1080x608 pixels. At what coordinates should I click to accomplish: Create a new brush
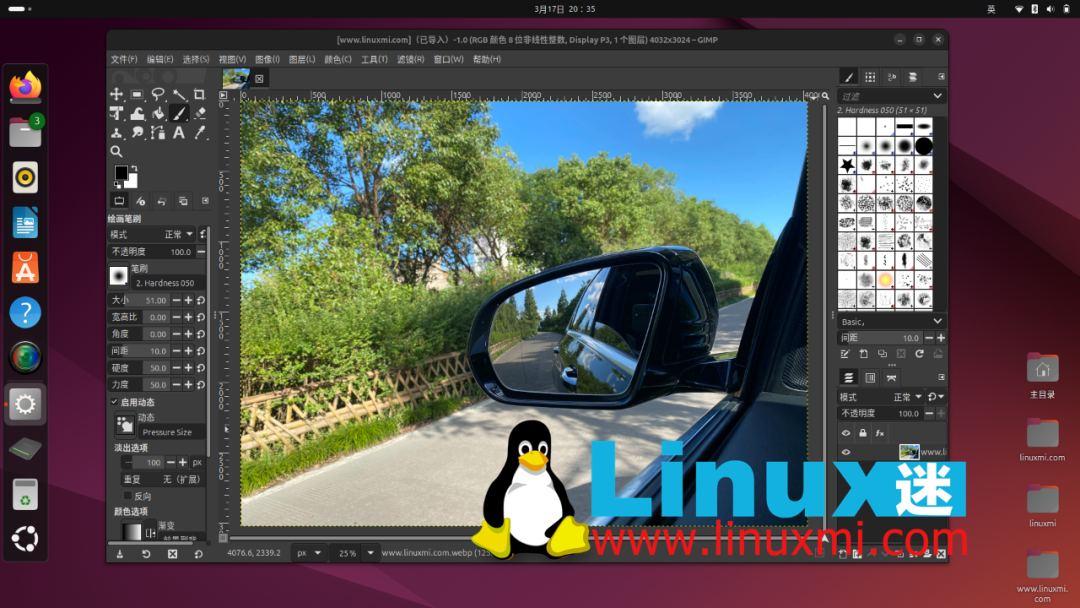864,354
